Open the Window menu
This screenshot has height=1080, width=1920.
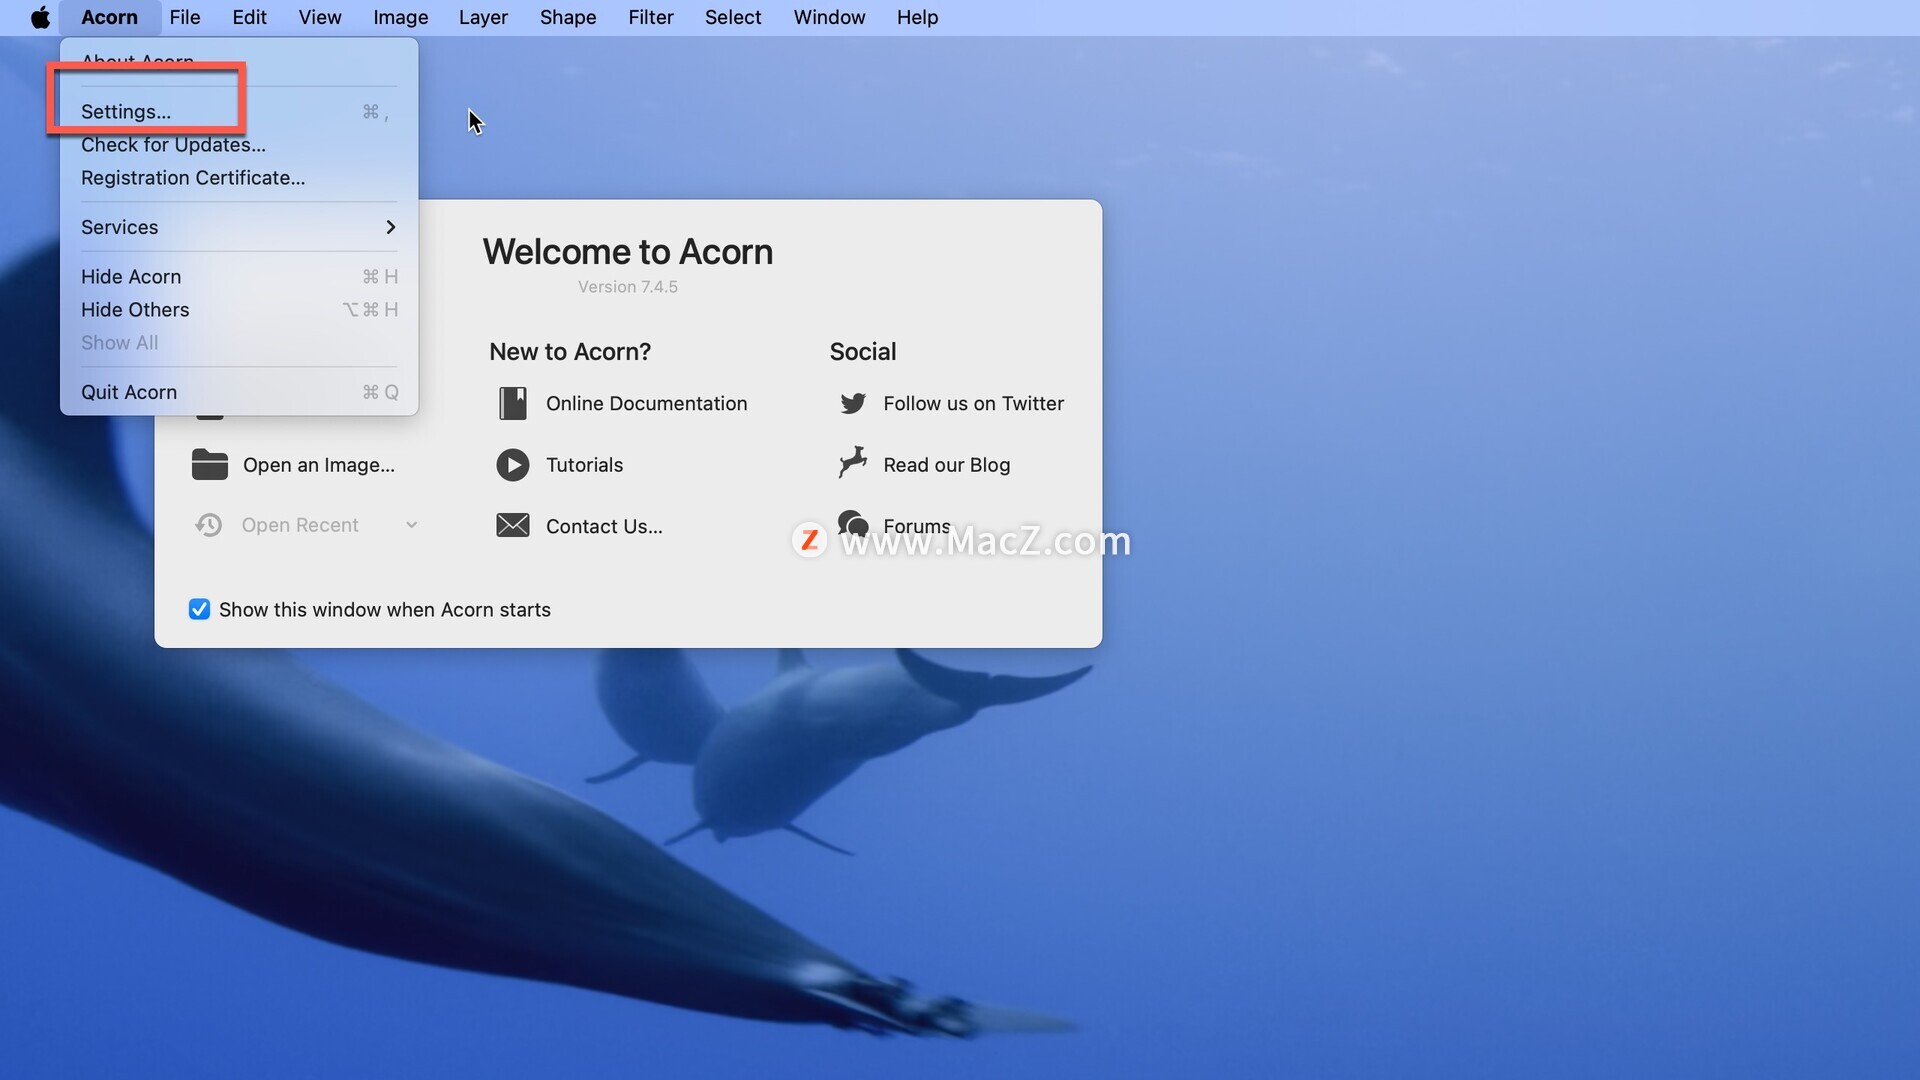(x=829, y=17)
